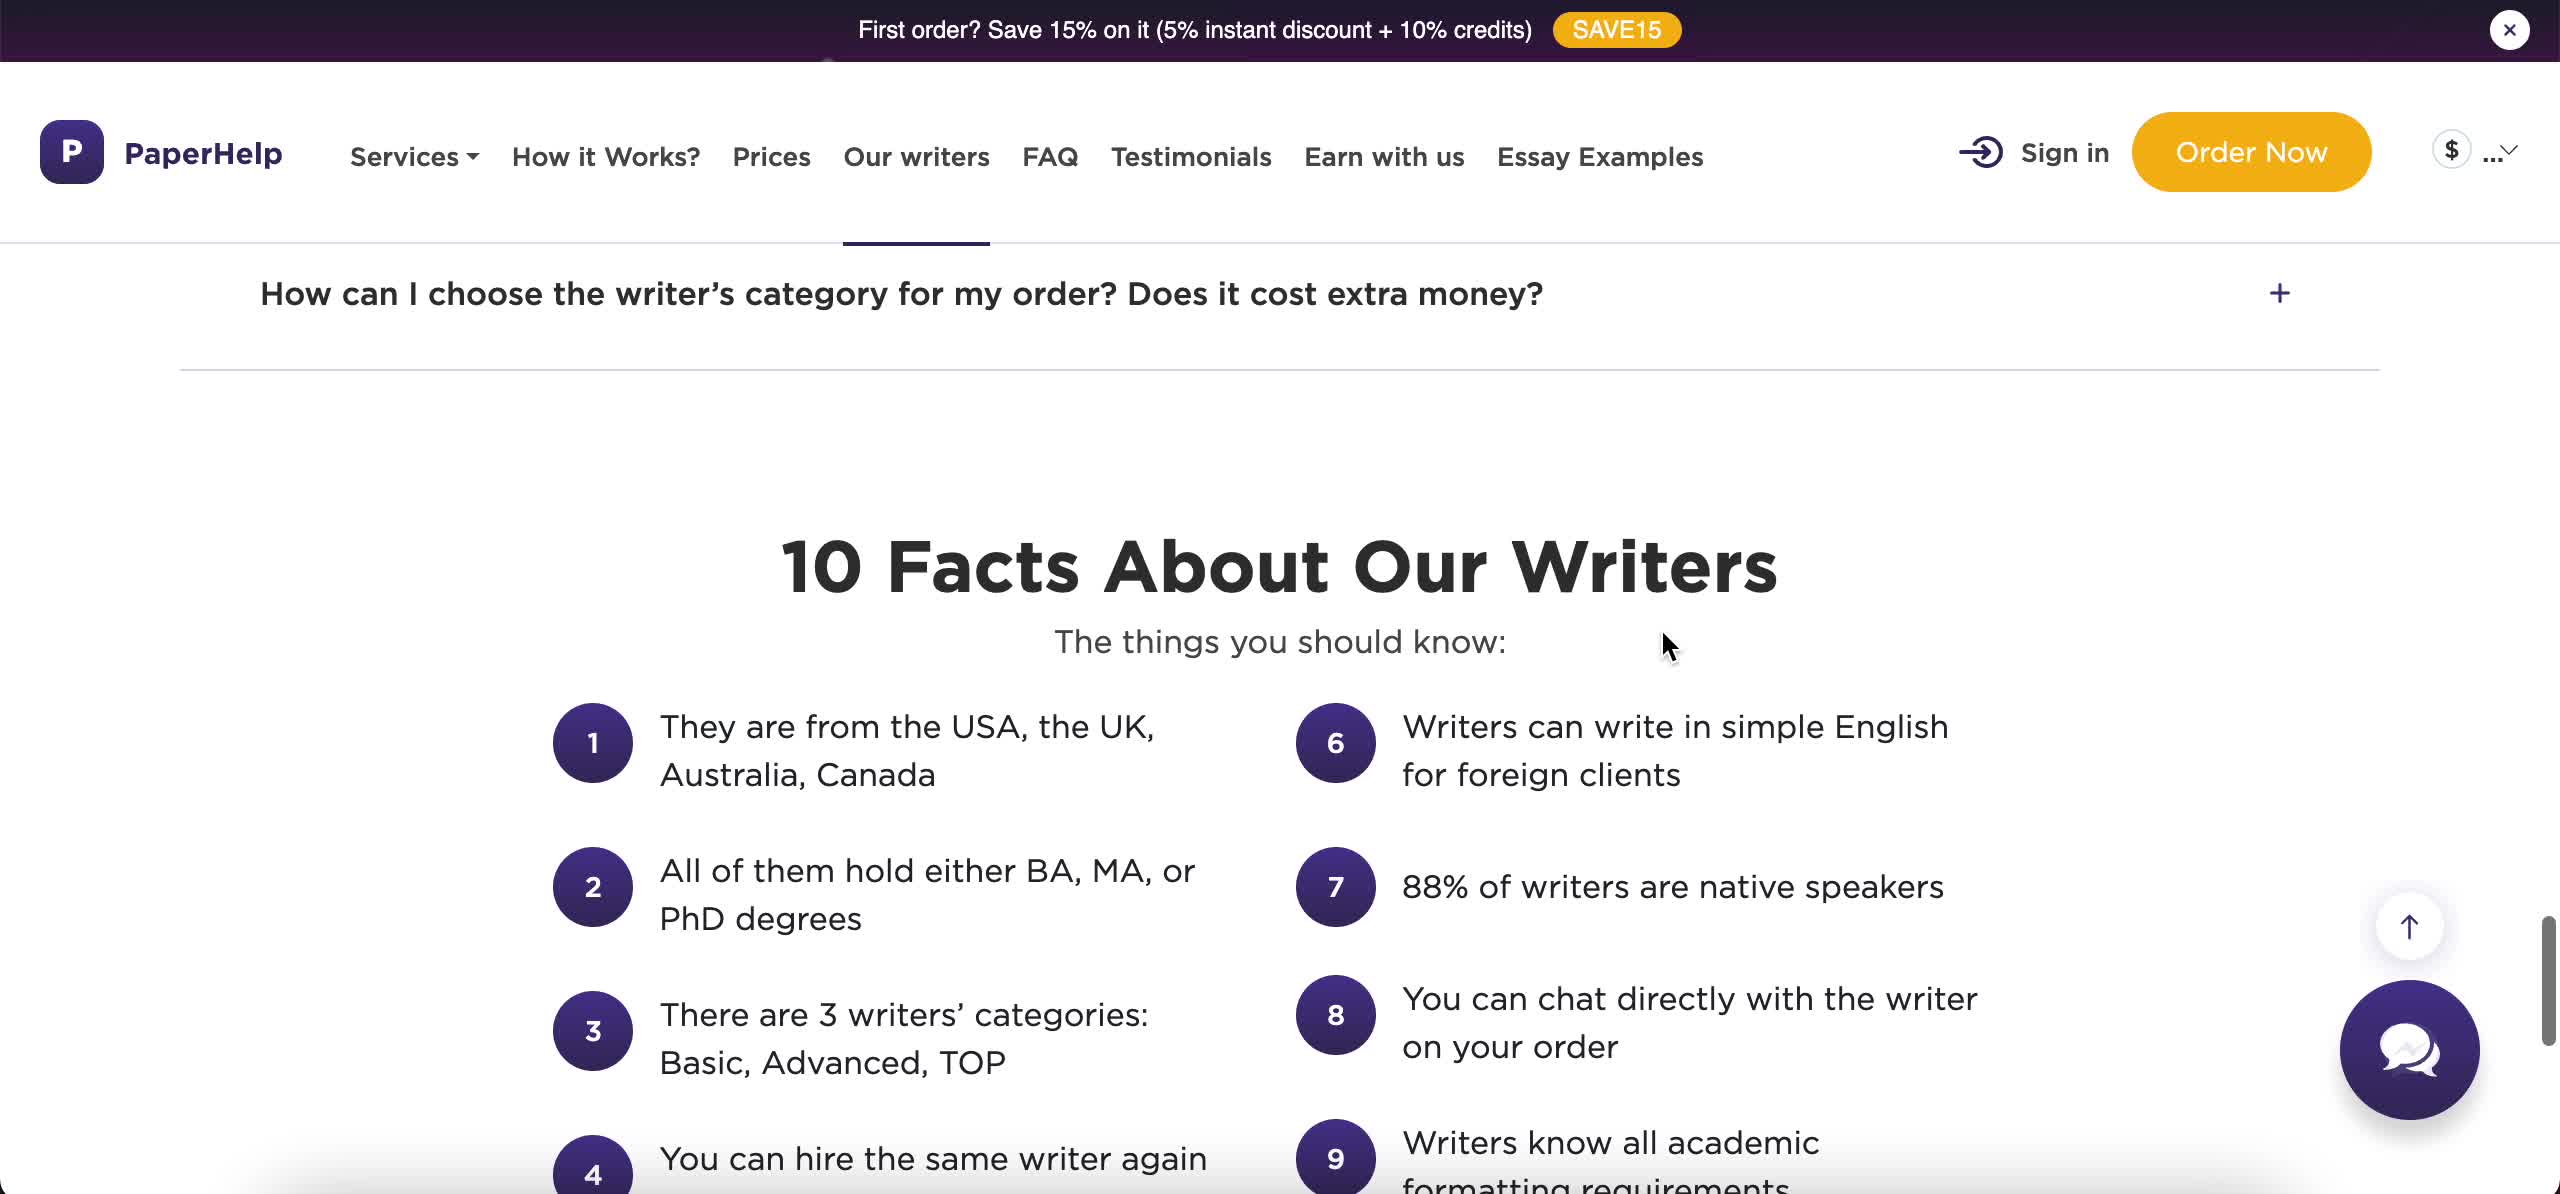Click the number 7 fact circle
The width and height of the screenshot is (2560, 1194).
click(x=1335, y=887)
